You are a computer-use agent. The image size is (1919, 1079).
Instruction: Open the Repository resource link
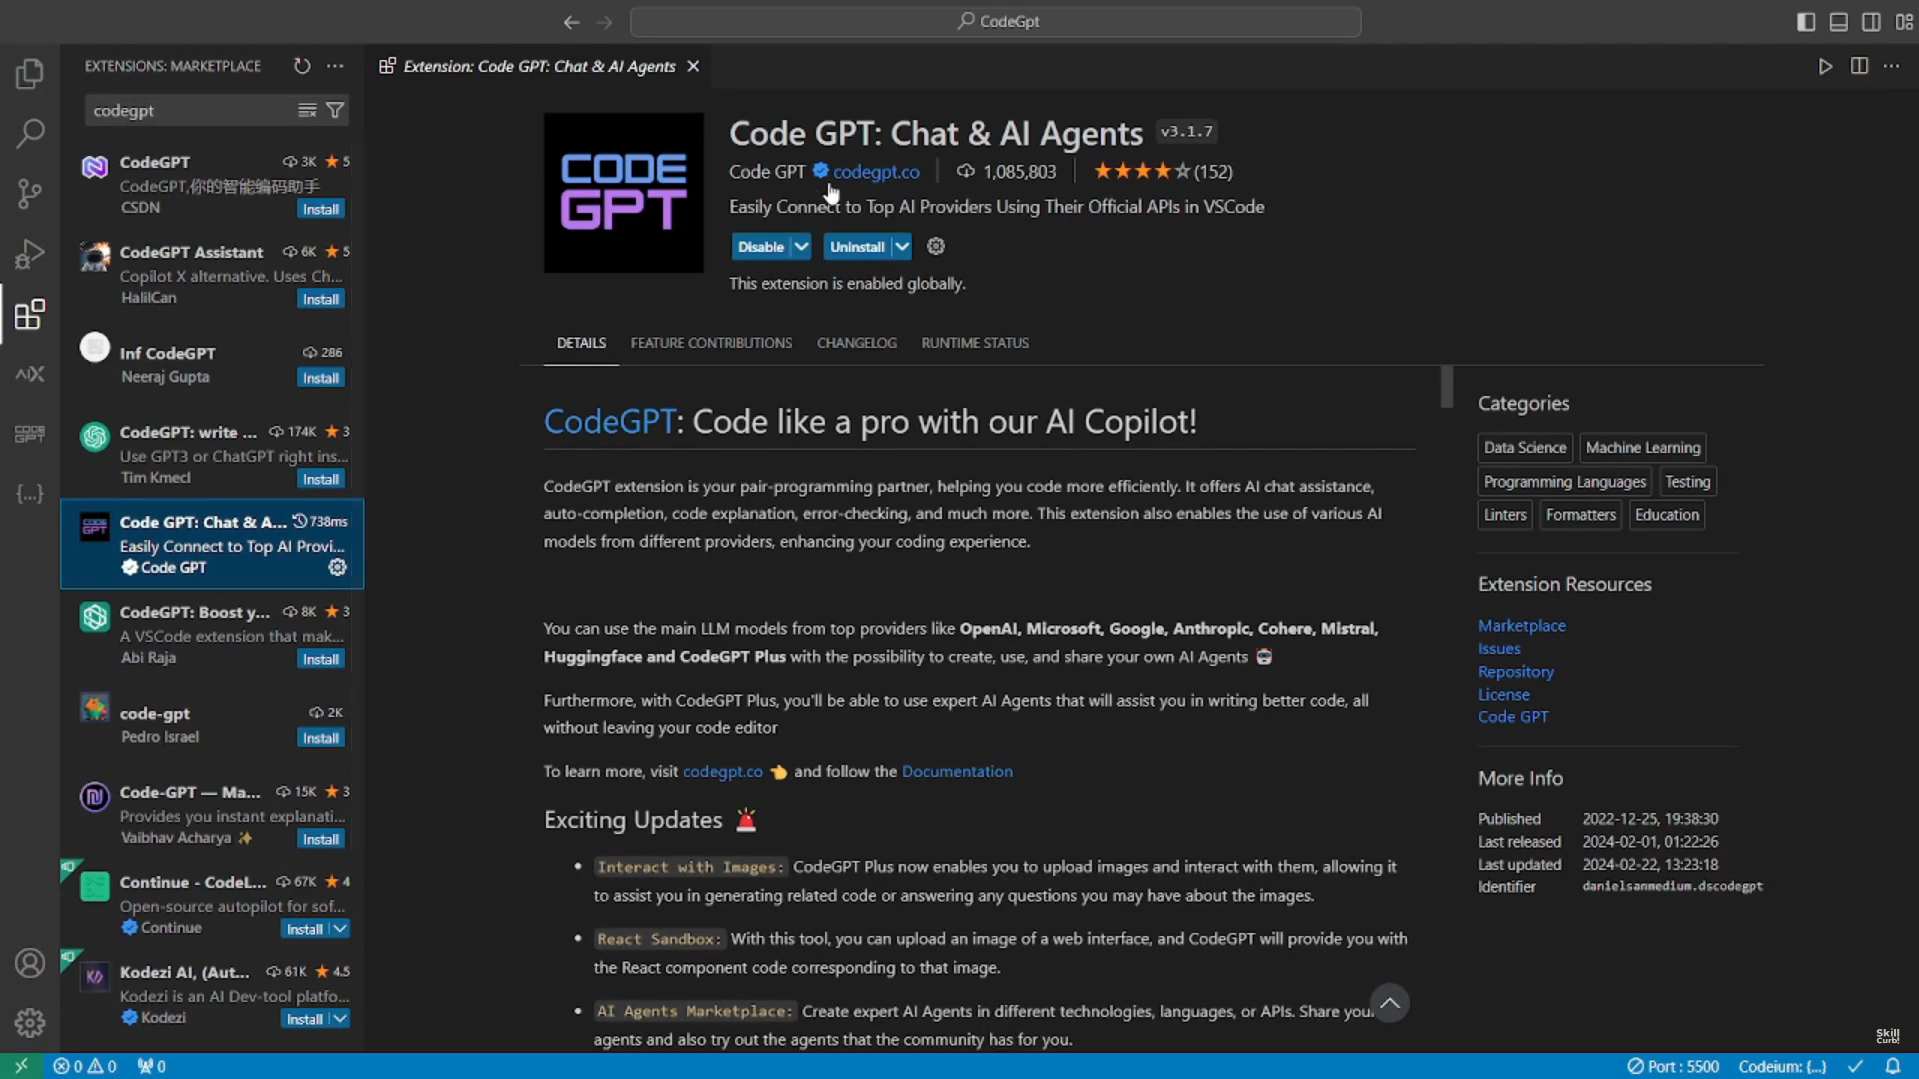point(1516,671)
